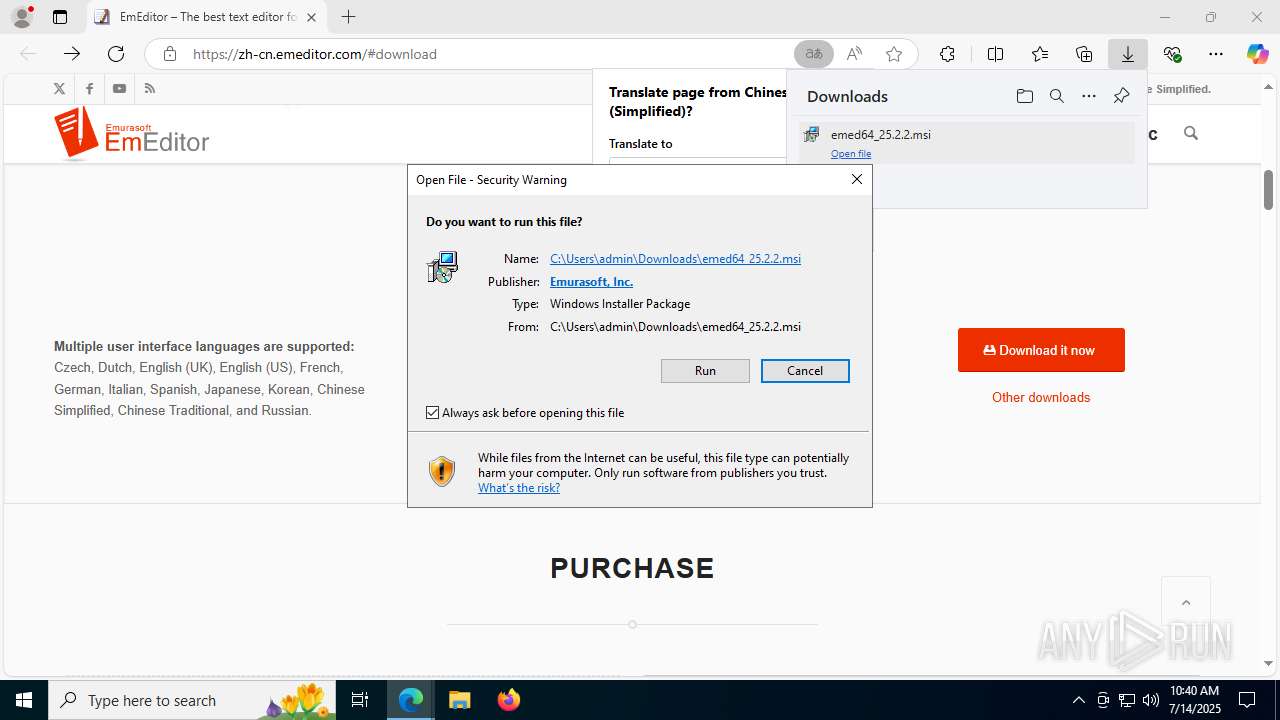Open Edge Settings and more menu
Image resolution: width=1280 pixels, height=720 pixels.
click(x=1216, y=54)
